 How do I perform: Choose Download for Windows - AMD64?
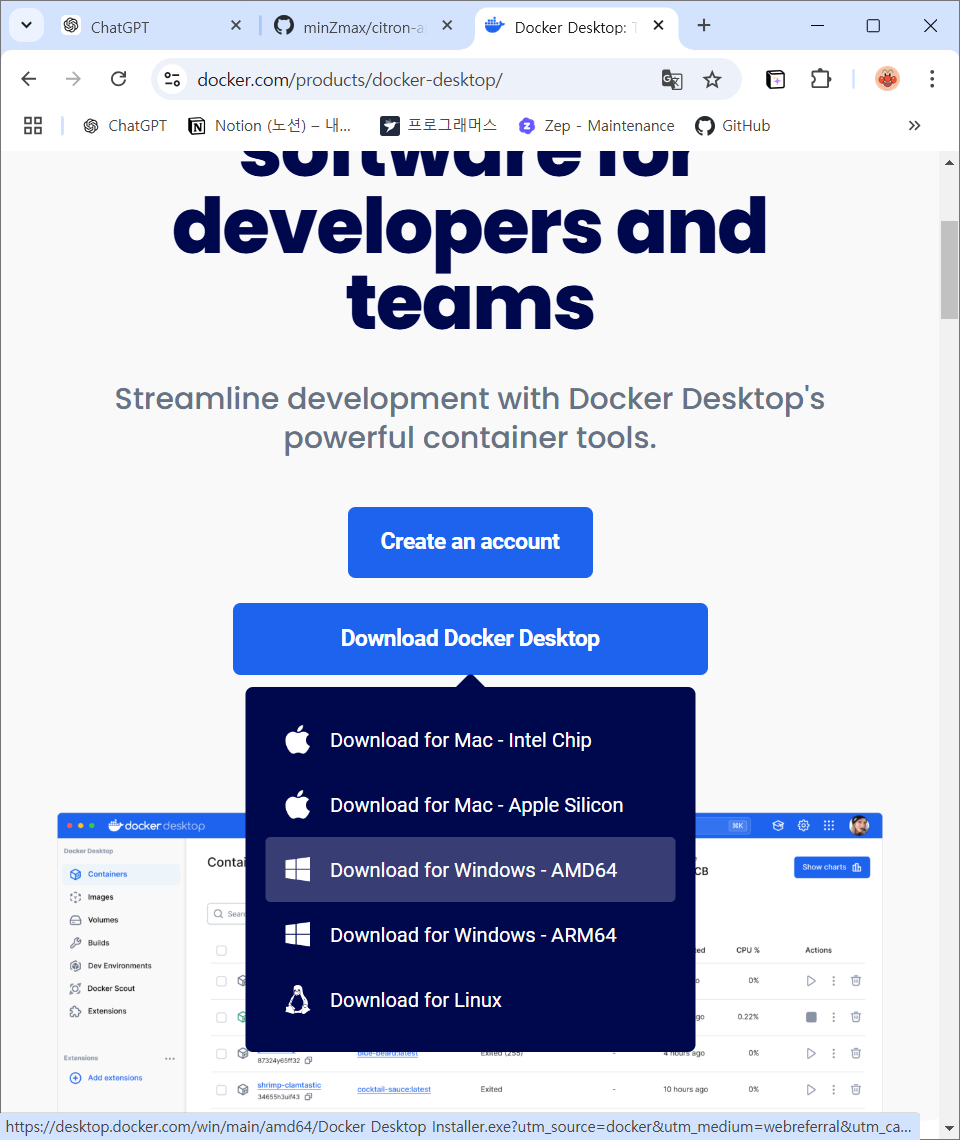pos(470,869)
